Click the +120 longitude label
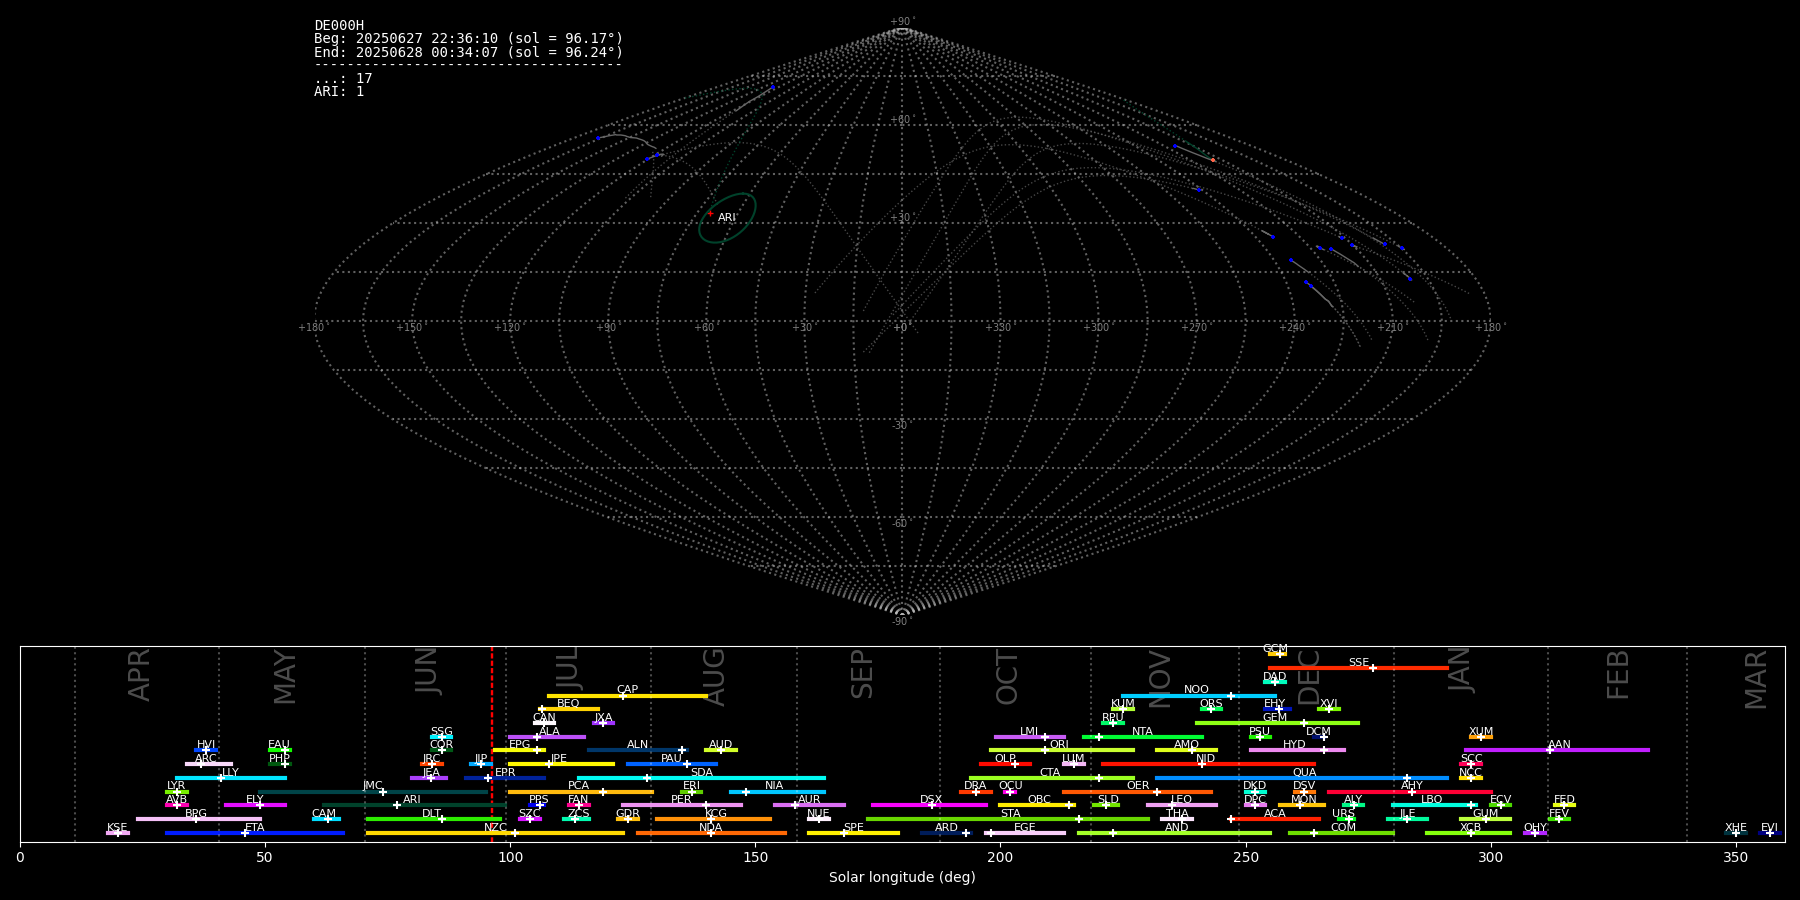1800x900 pixels. point(507,327)
